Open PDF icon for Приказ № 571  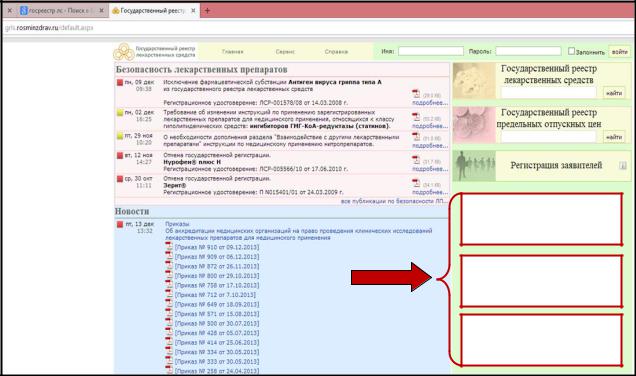(x=169, y=313)
